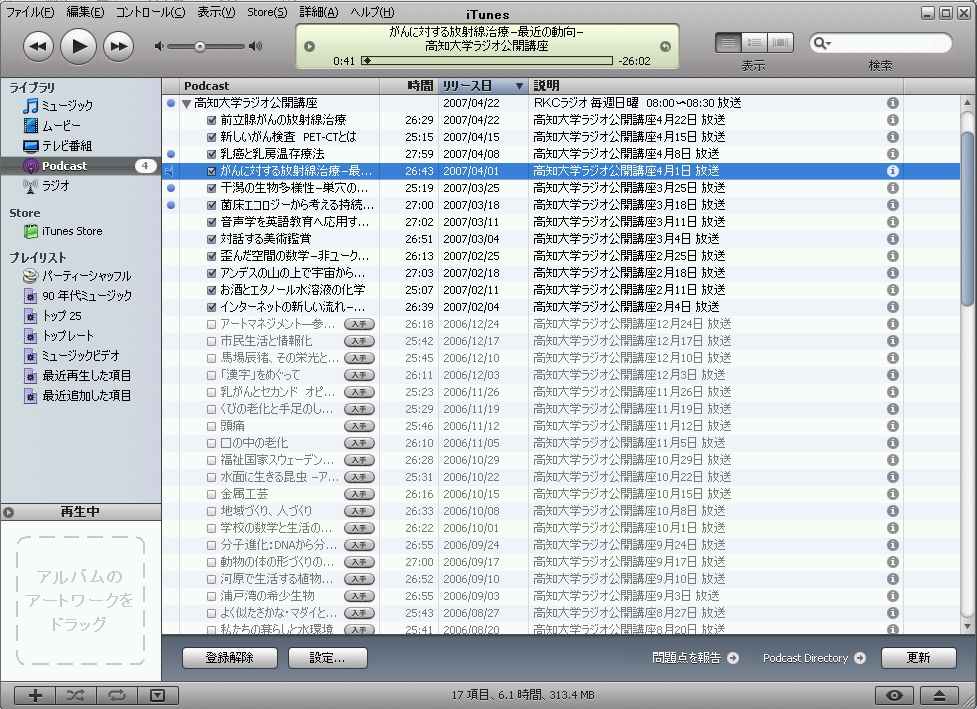
Task: Click the 問題点を報告 link
Action: [695, 658]
